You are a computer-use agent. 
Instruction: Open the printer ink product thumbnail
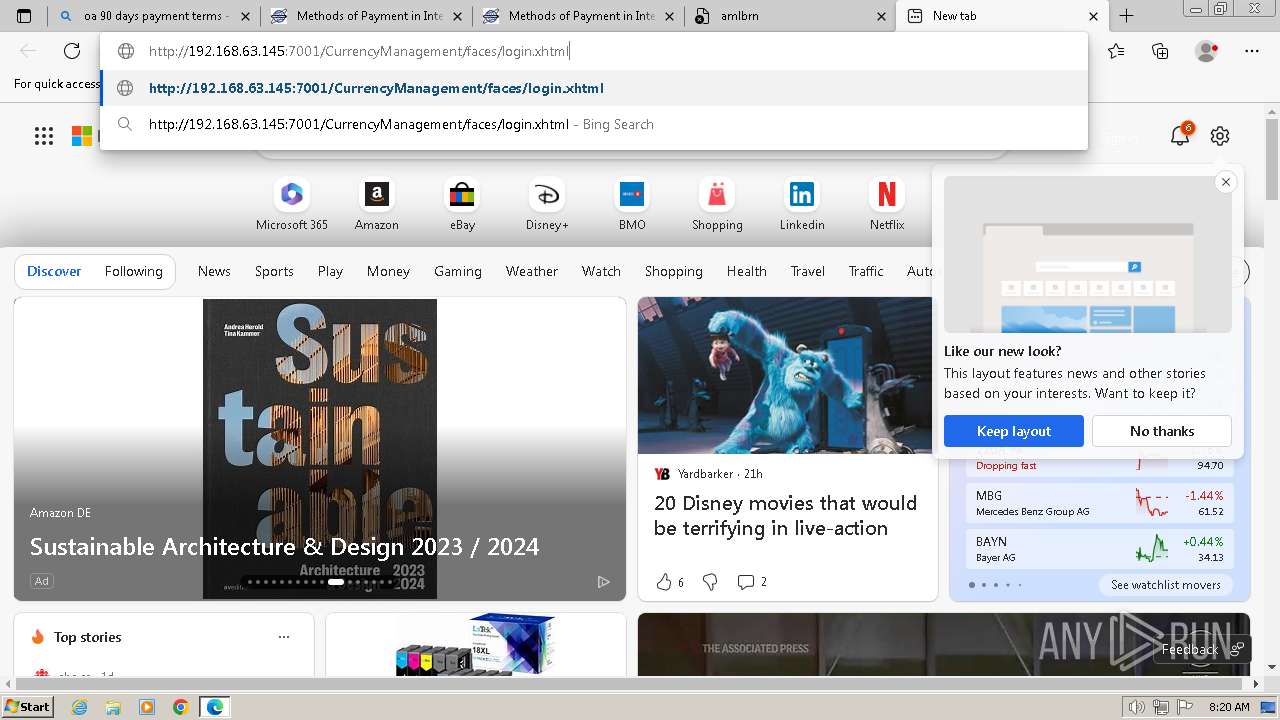tap(476, 644)
